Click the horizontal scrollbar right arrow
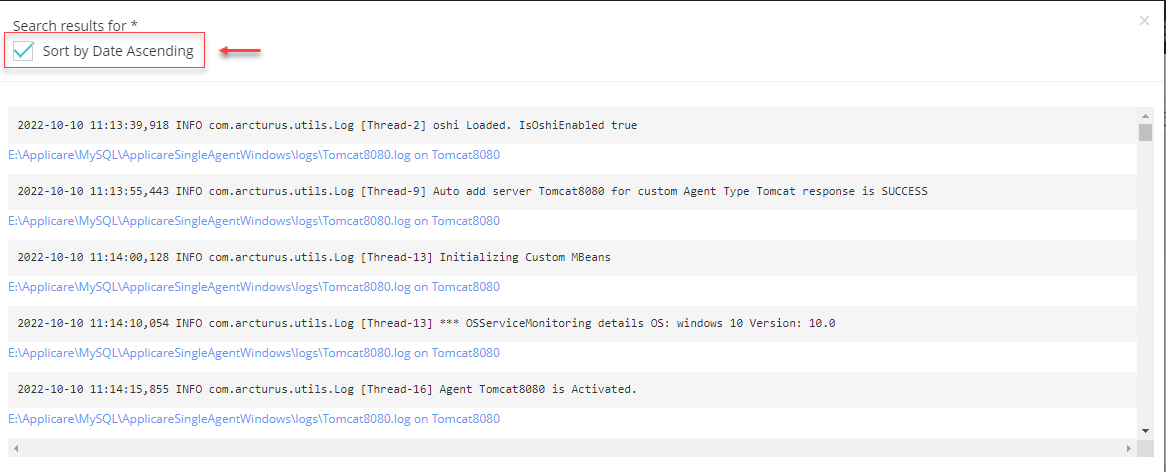This screenshot has width=1166, height=472. (1130, 447)
